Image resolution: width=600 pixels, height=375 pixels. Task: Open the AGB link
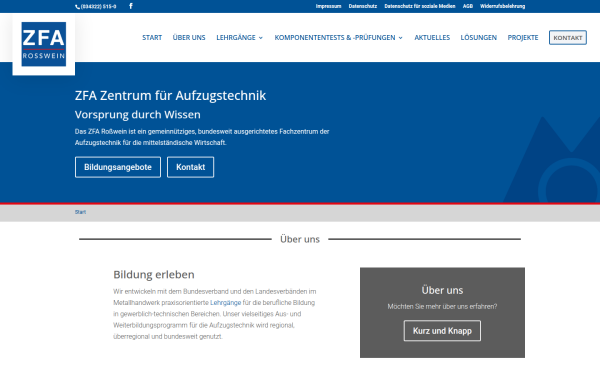[468, 6]
